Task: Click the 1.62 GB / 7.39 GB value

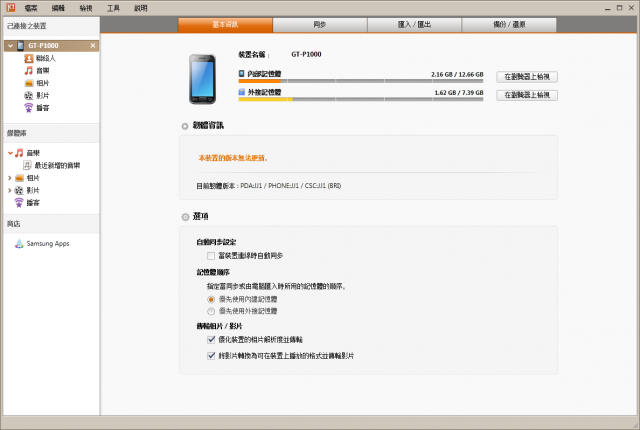Action: coord(459,93)
